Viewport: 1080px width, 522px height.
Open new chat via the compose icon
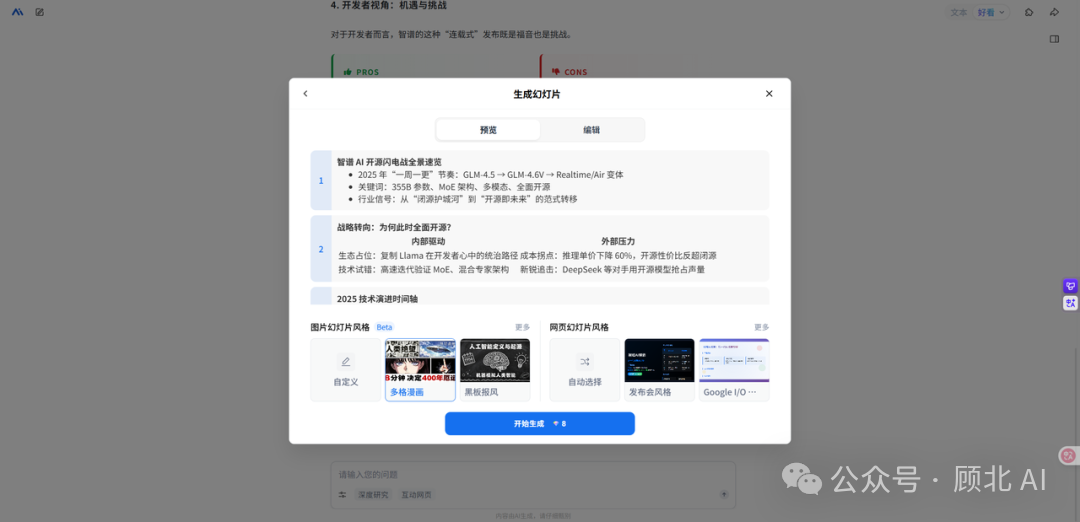click(39, 12)
